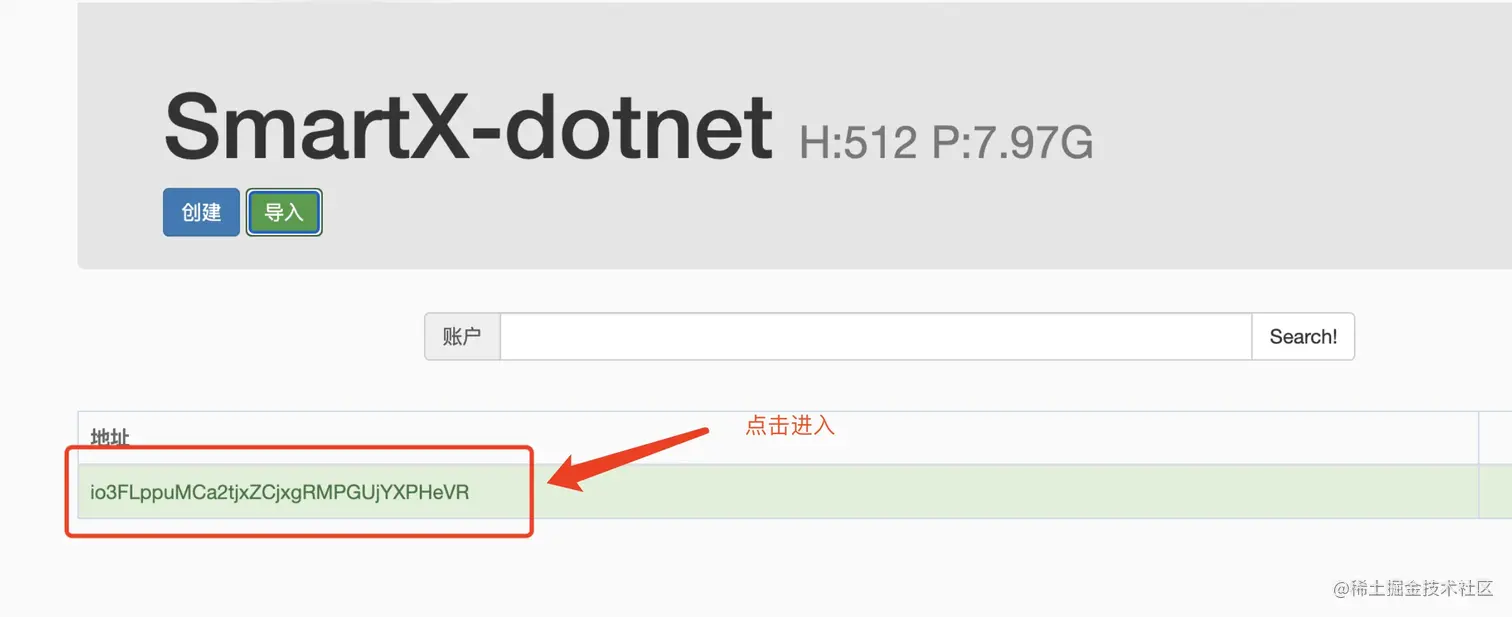This screenshot has width=1512, height=617.
Task: Click the H:512 block height text
Action: (x=859, y=144)
